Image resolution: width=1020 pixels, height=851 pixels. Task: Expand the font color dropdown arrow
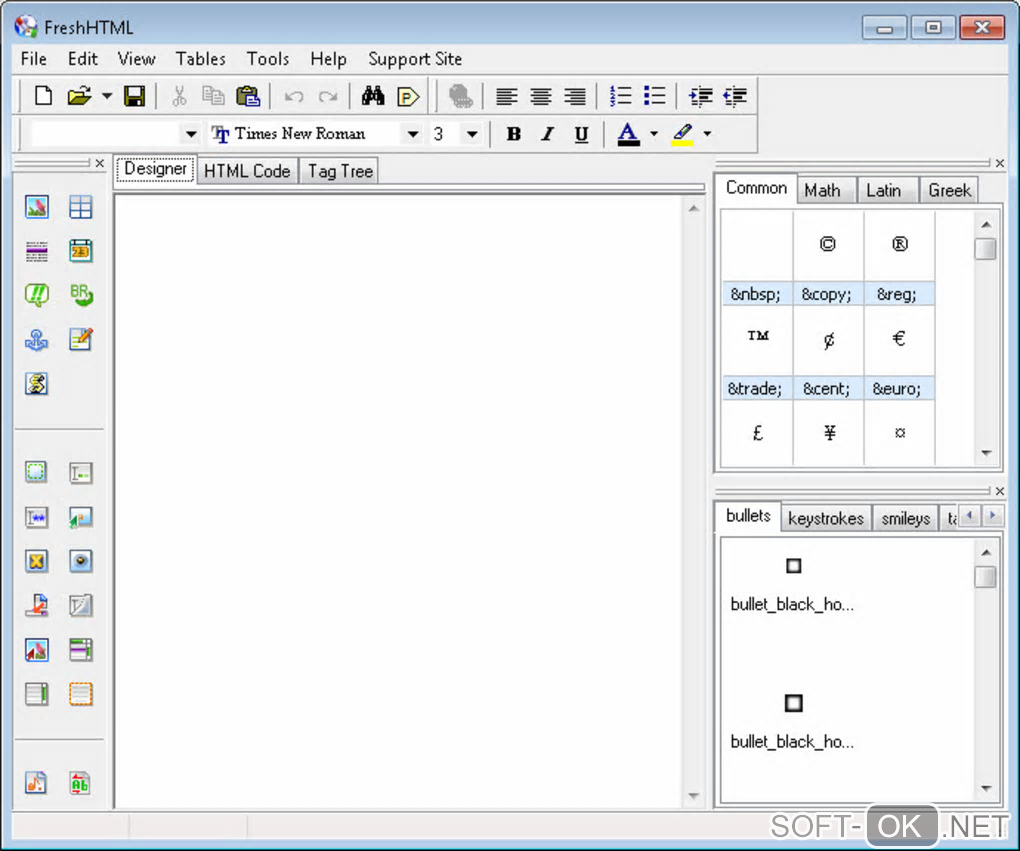pos(654,134)
